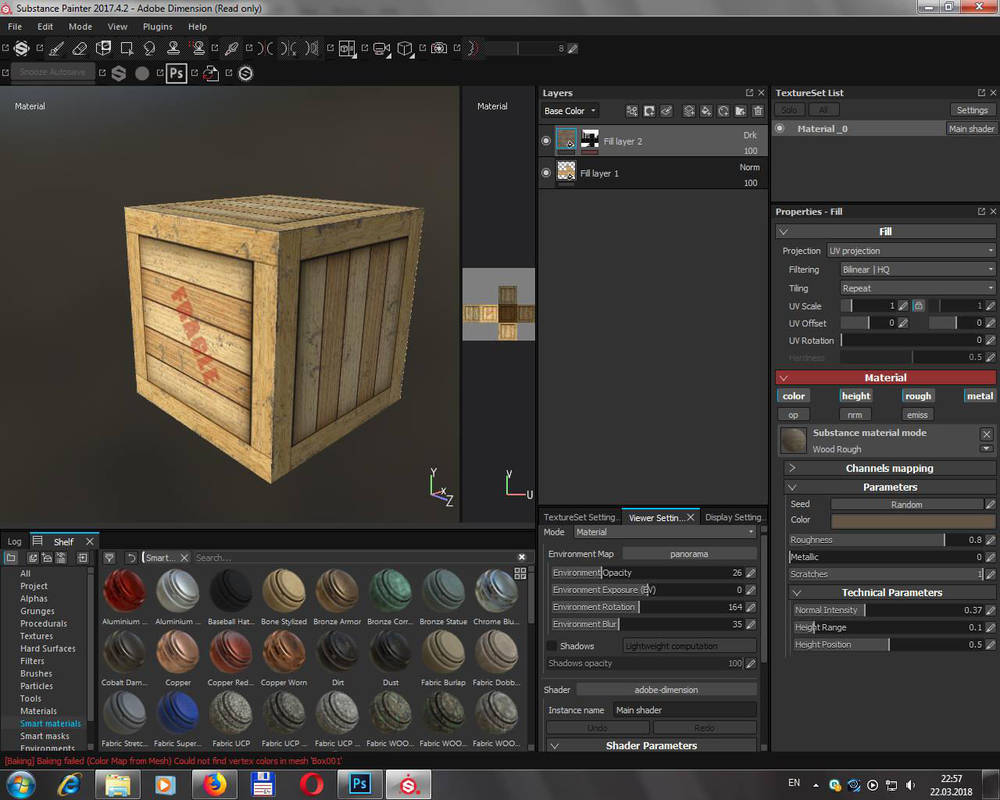Enable the Shadows checkbox
The image size is (1000, 800).
[552, 646]
